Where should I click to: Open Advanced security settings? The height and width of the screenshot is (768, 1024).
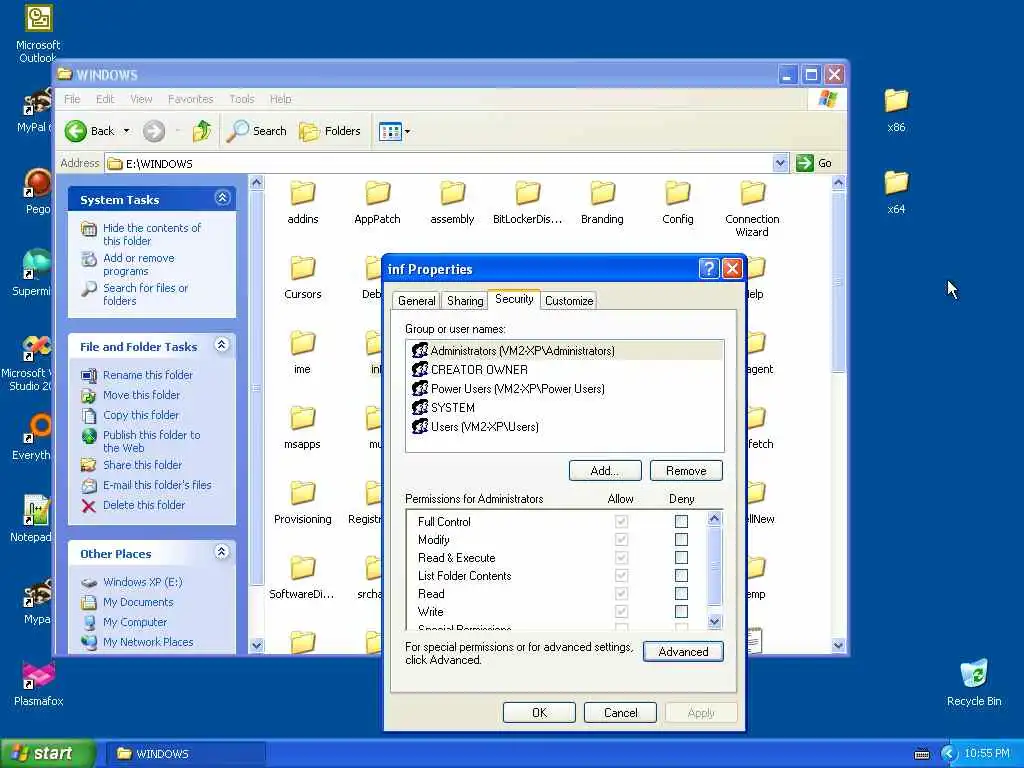click(x=683, y=652)
